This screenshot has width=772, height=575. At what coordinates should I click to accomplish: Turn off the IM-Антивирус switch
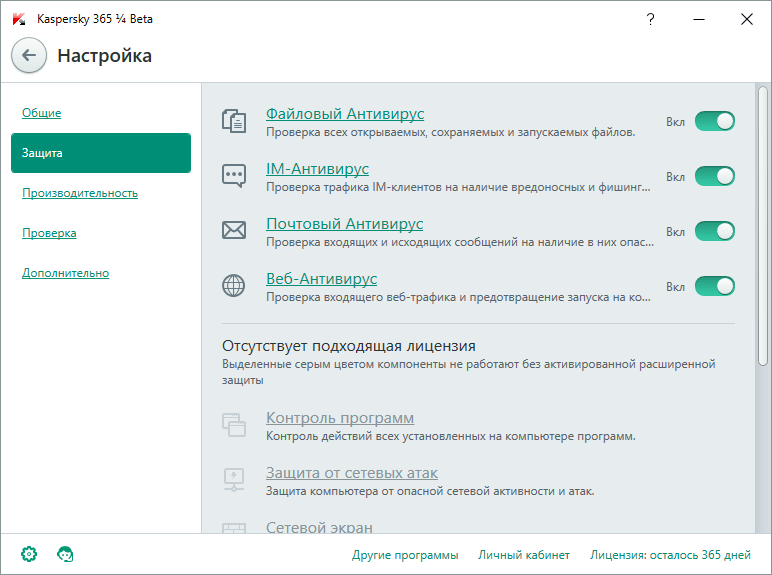714,177
